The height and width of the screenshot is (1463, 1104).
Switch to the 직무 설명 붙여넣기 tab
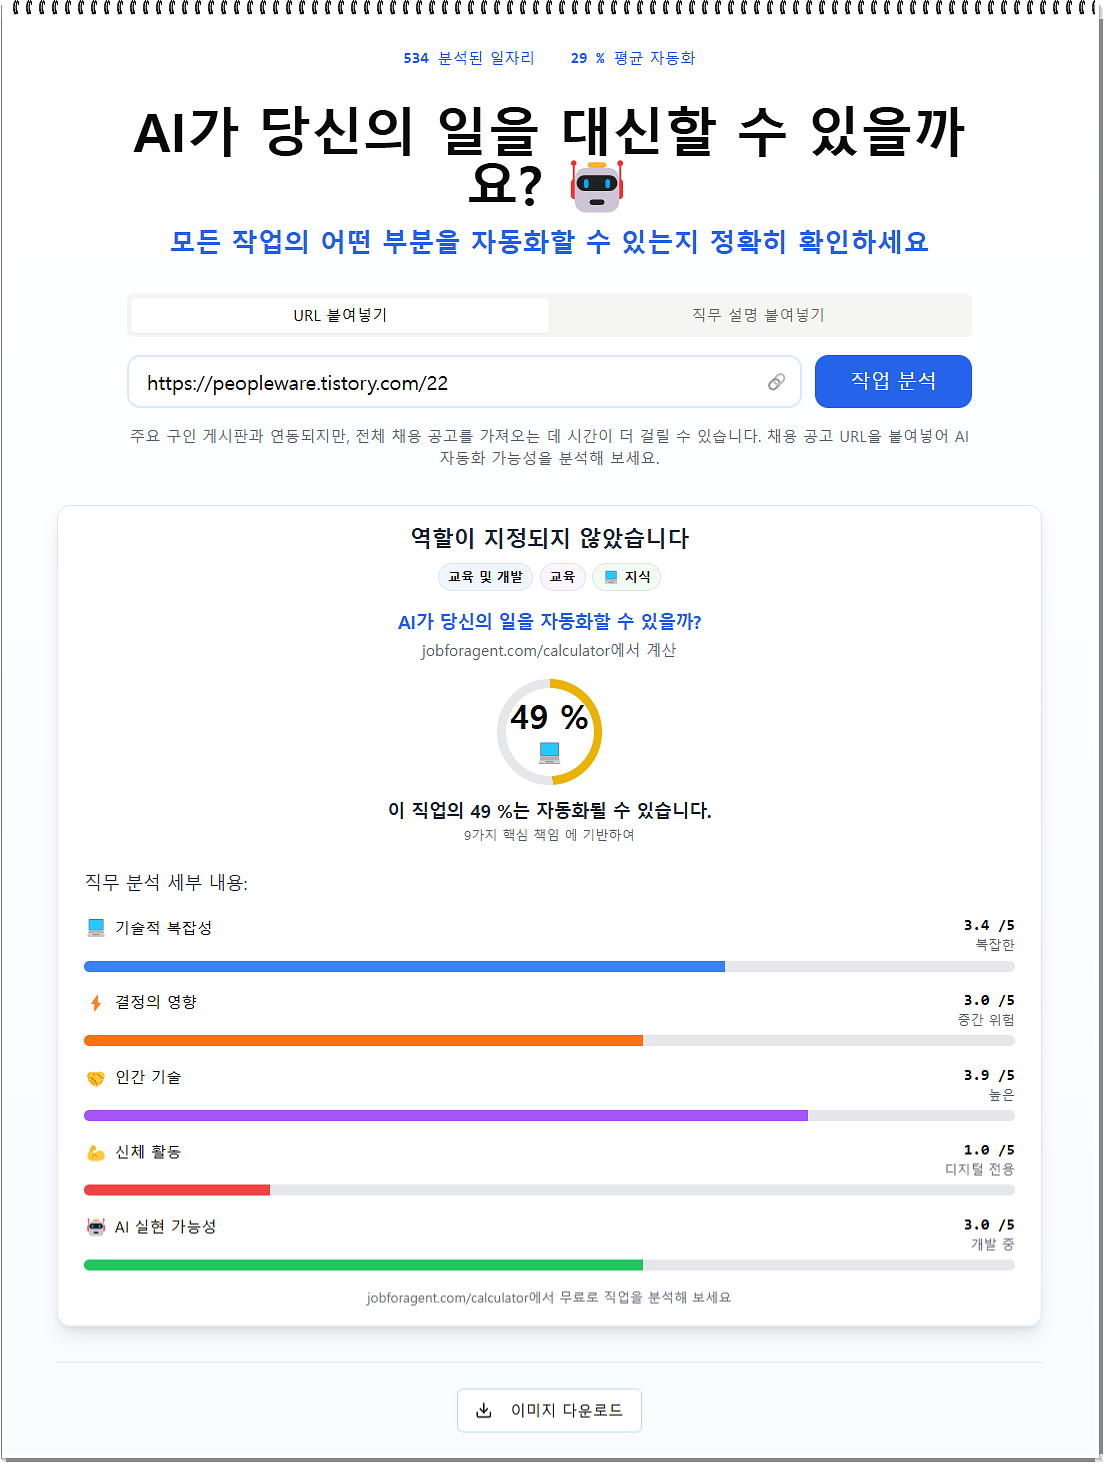758,315
